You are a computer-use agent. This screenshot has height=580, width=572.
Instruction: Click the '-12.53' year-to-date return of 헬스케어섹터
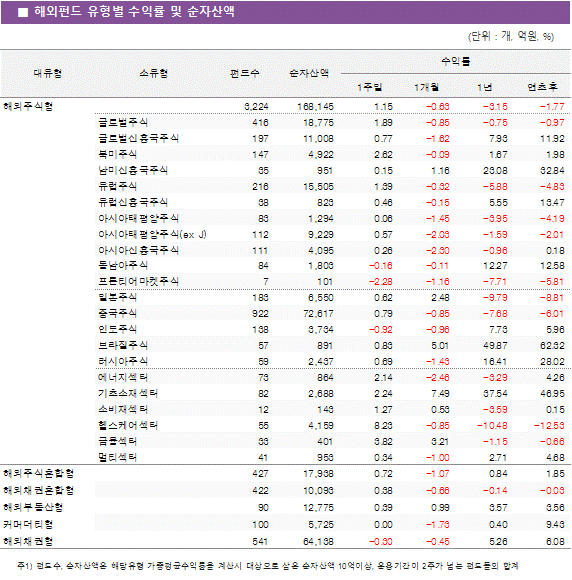coord(549,426)
